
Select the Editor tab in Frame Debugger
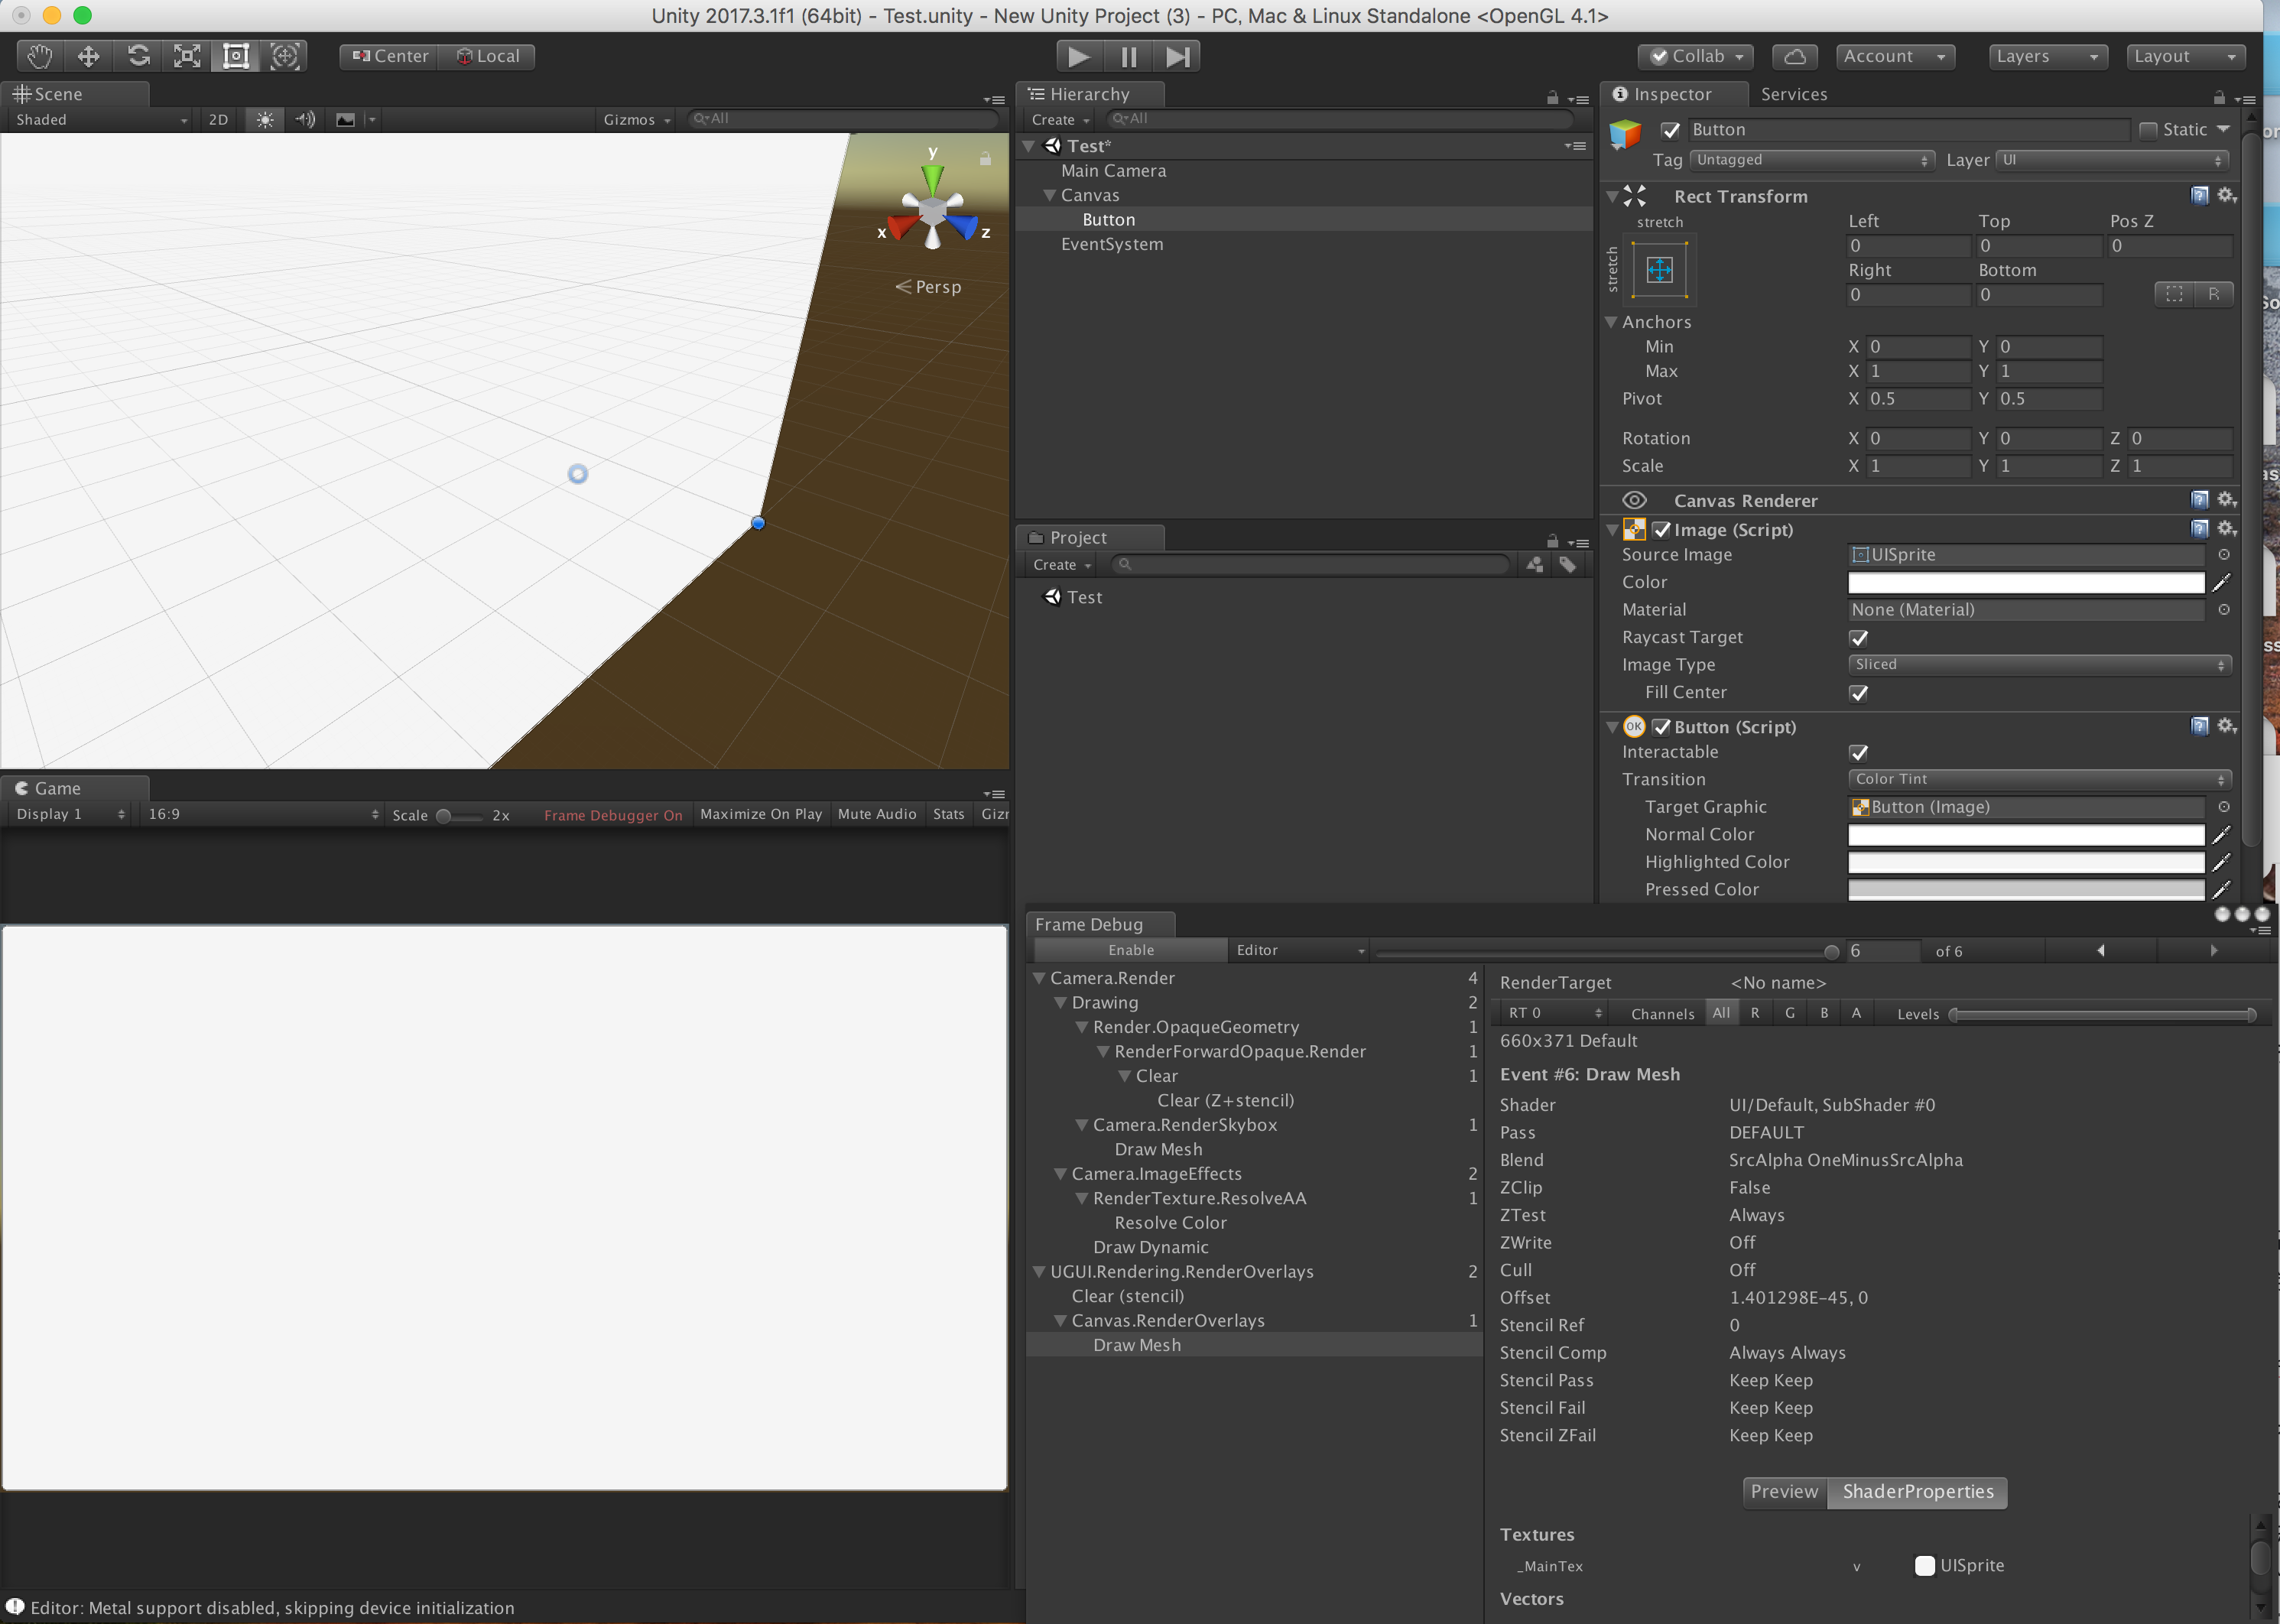(x=1257, y=949)
